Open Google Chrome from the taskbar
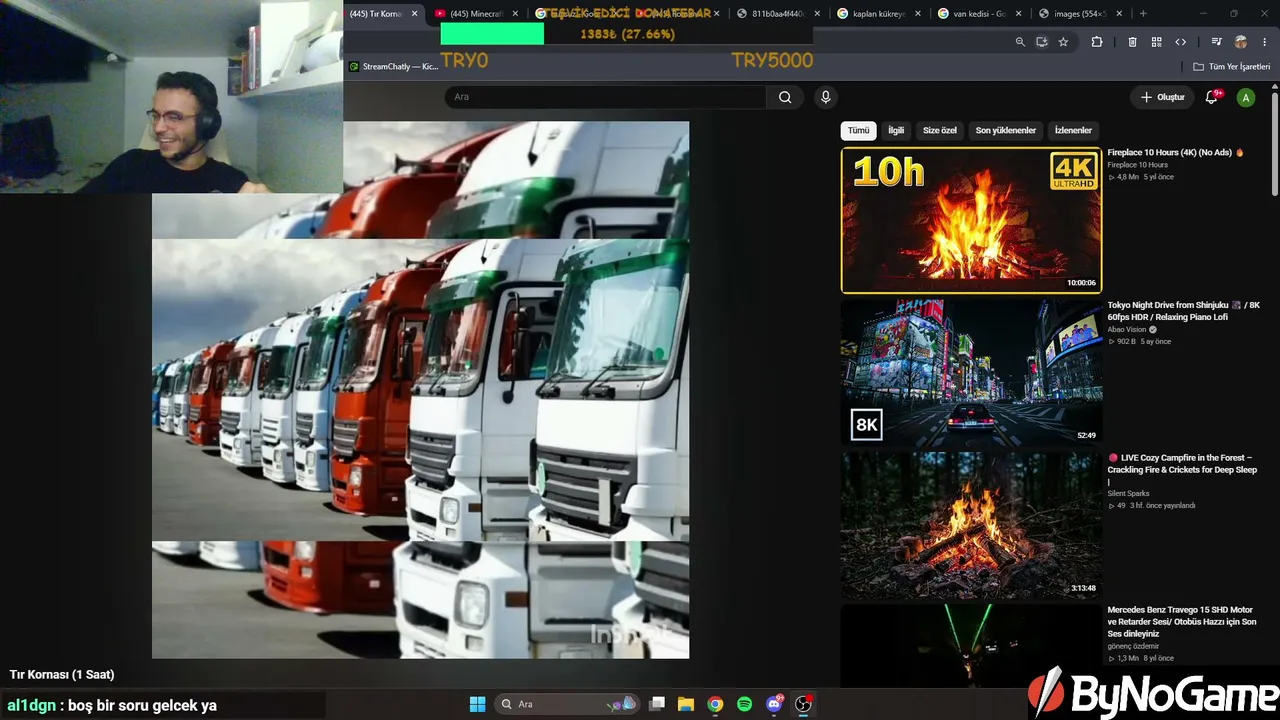The image size is (1280, 720). pyautogui.click(x=715, y=704)
